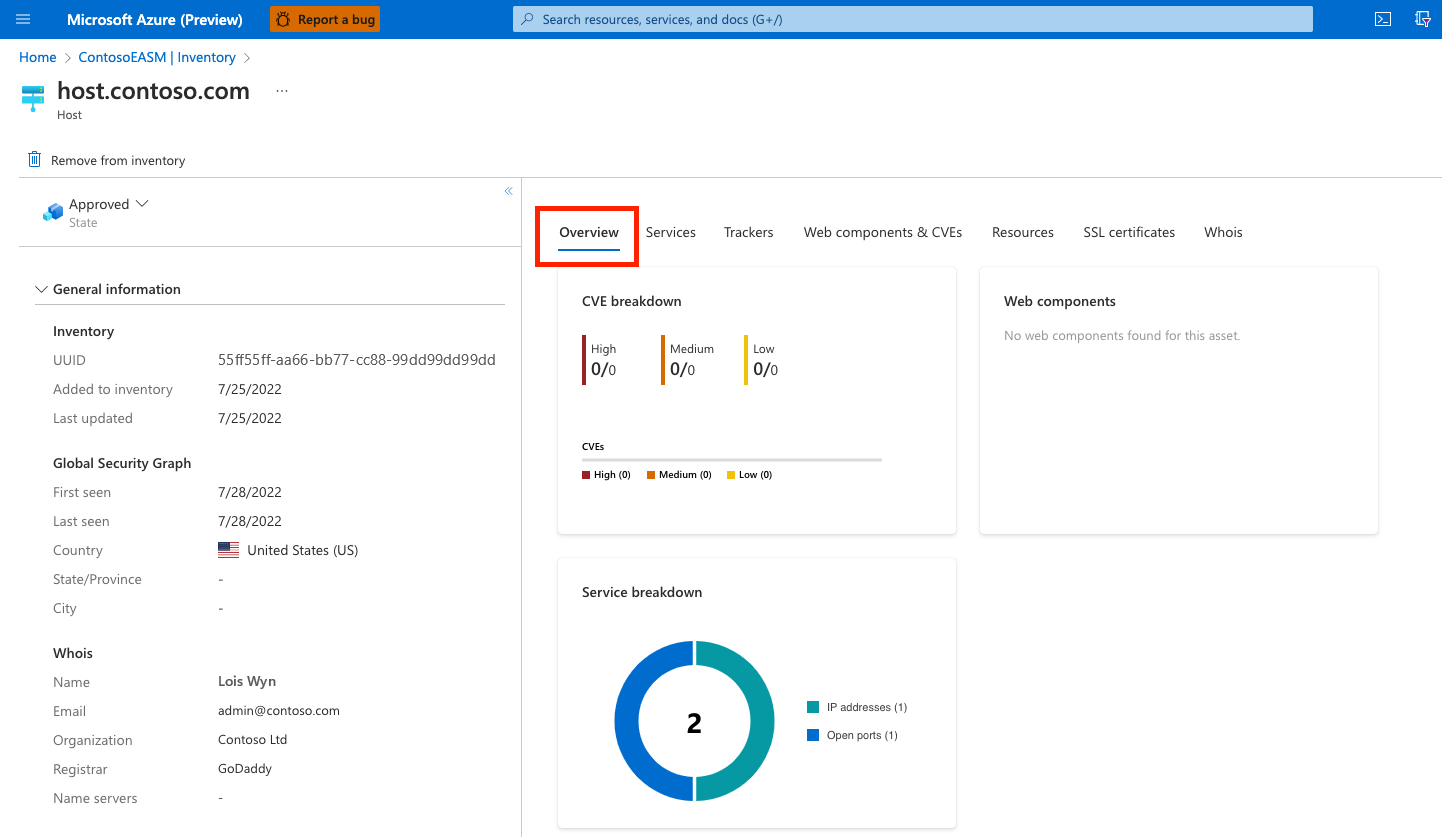The image size is (1442, 837).
Task: Go to Home breadcrumb link
Action: pos(38,58)
